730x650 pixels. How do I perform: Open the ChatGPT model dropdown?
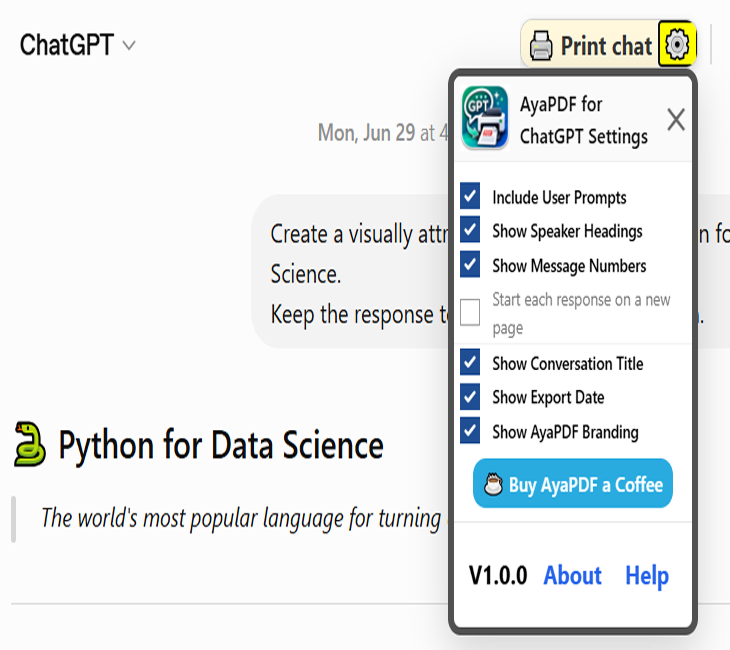[x=77, y=45]
